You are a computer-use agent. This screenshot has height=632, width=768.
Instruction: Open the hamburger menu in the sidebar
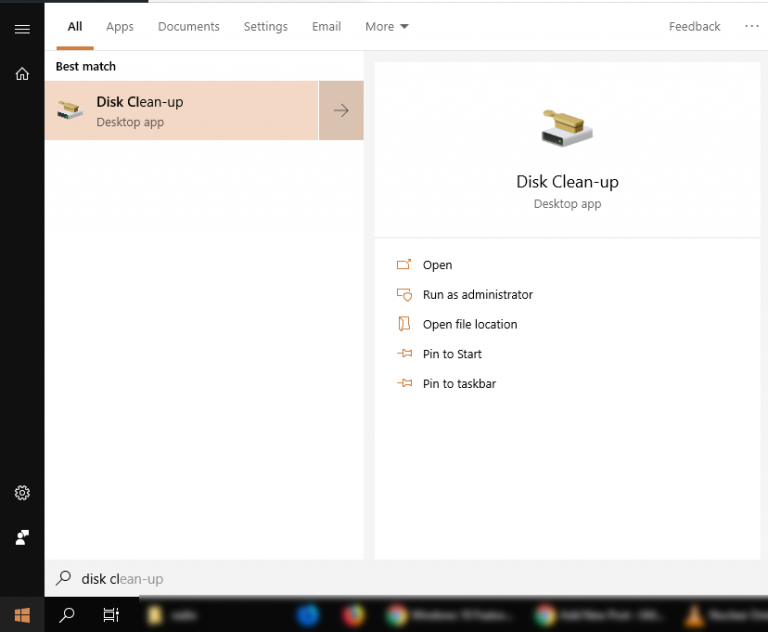click(22, 29)
